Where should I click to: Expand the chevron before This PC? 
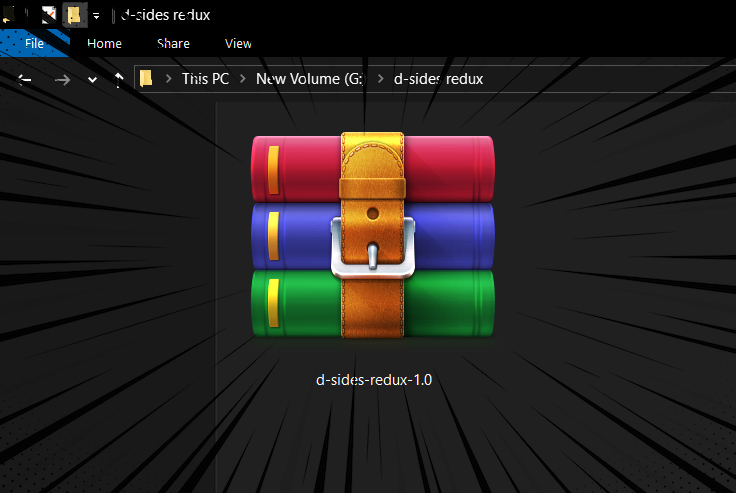(x=169, y=79)
